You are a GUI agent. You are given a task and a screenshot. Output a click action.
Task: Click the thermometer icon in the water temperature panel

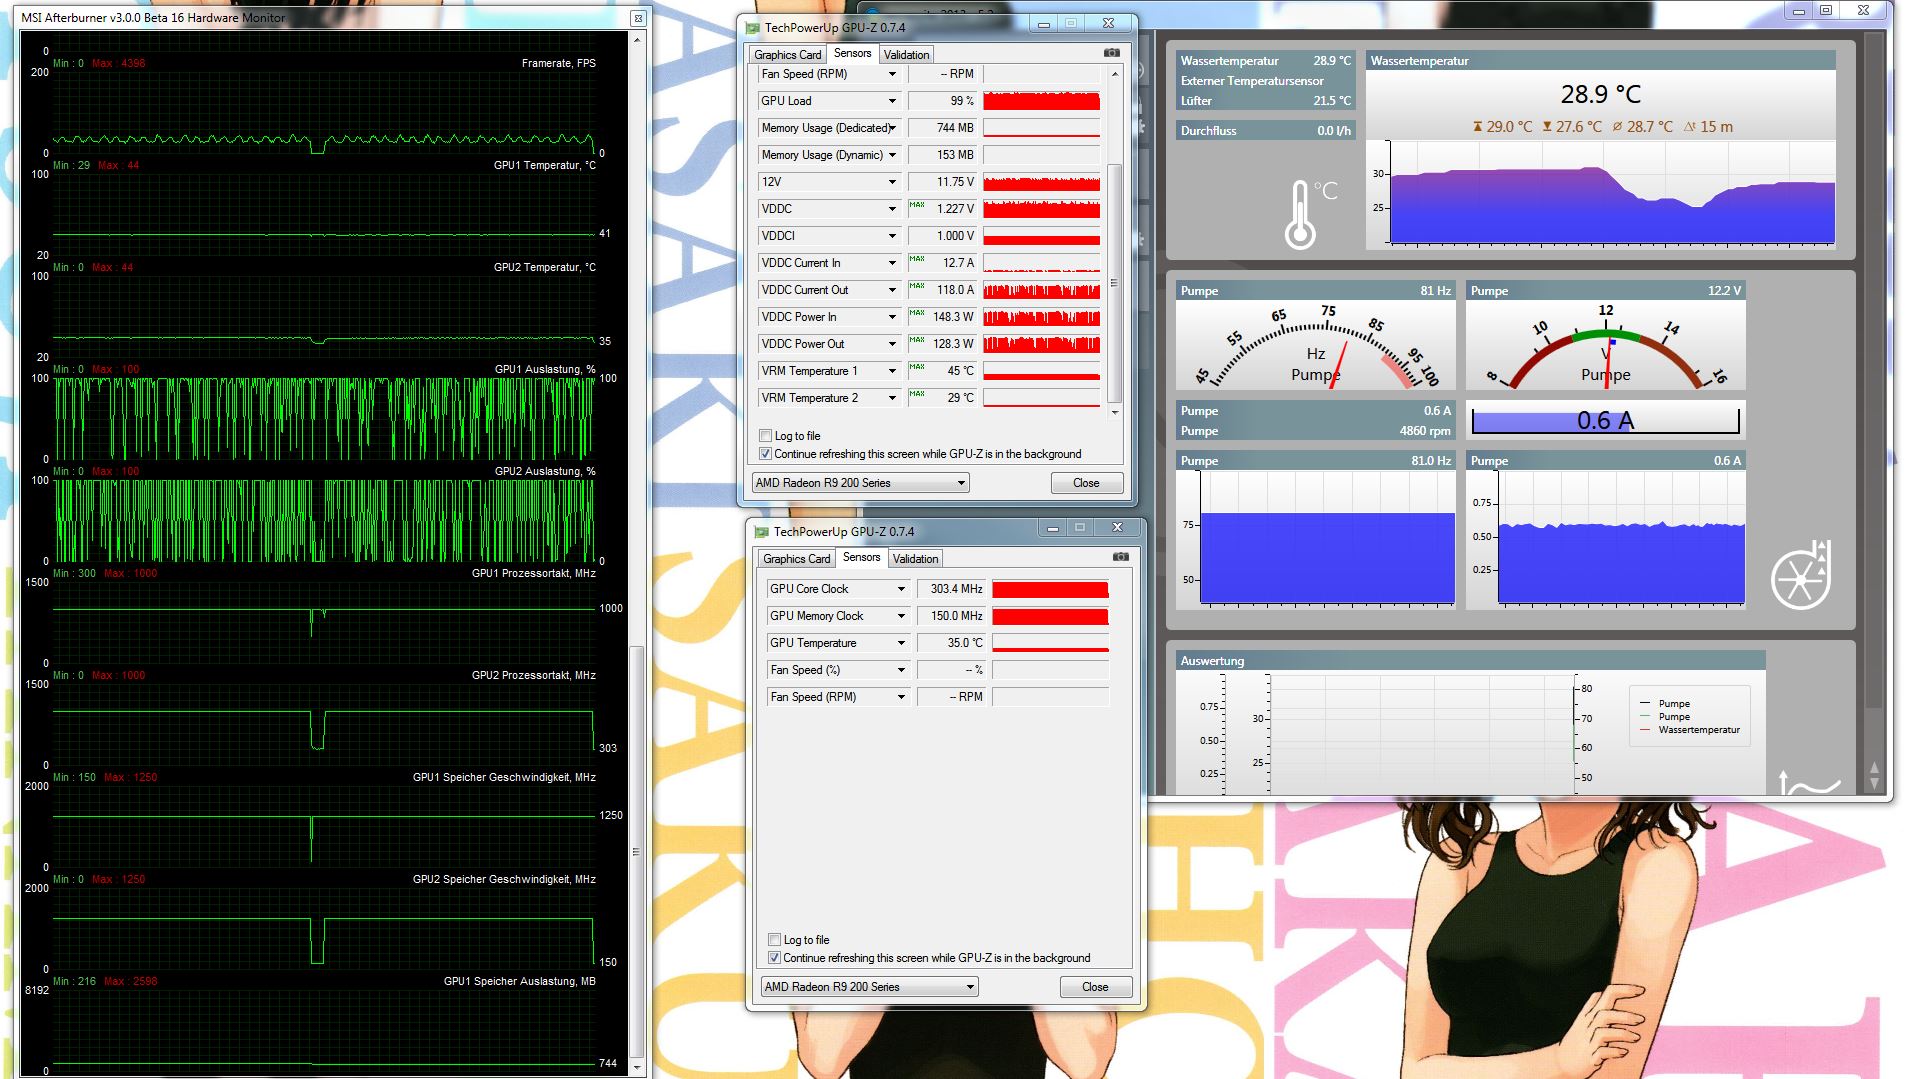(x=1300, y=214)
